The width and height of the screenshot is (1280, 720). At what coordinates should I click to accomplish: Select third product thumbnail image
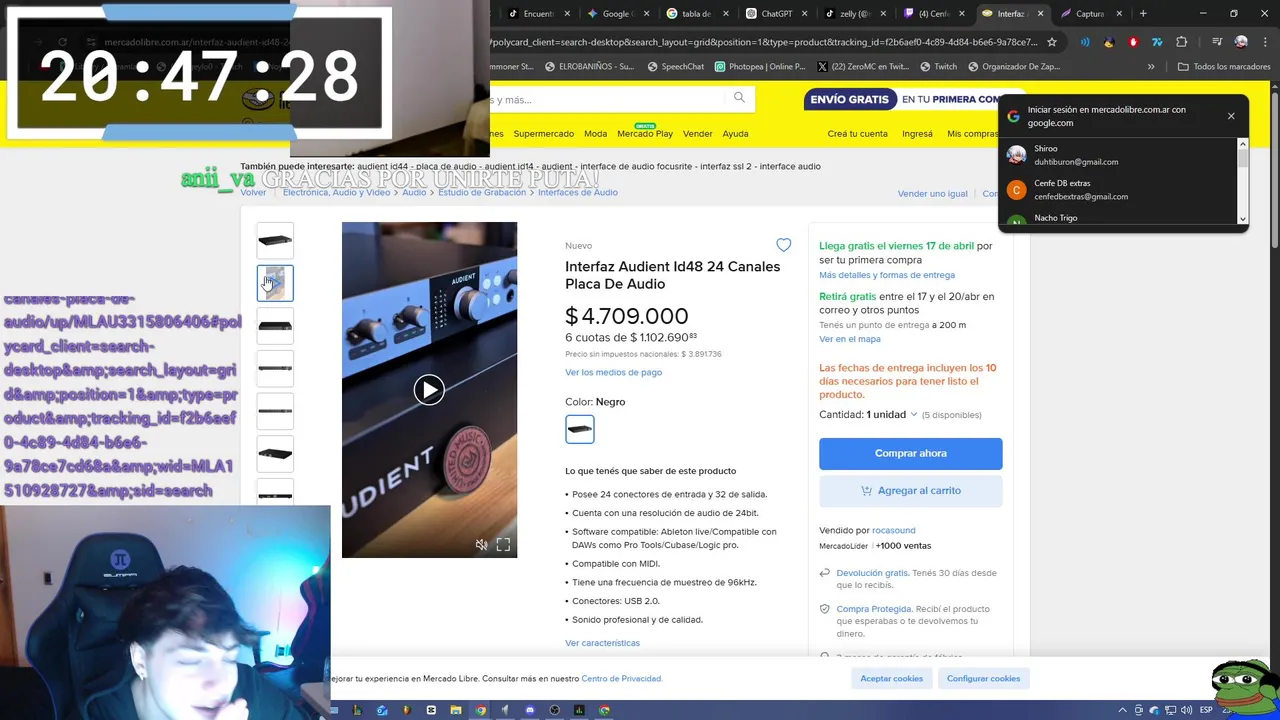(275, 326)
